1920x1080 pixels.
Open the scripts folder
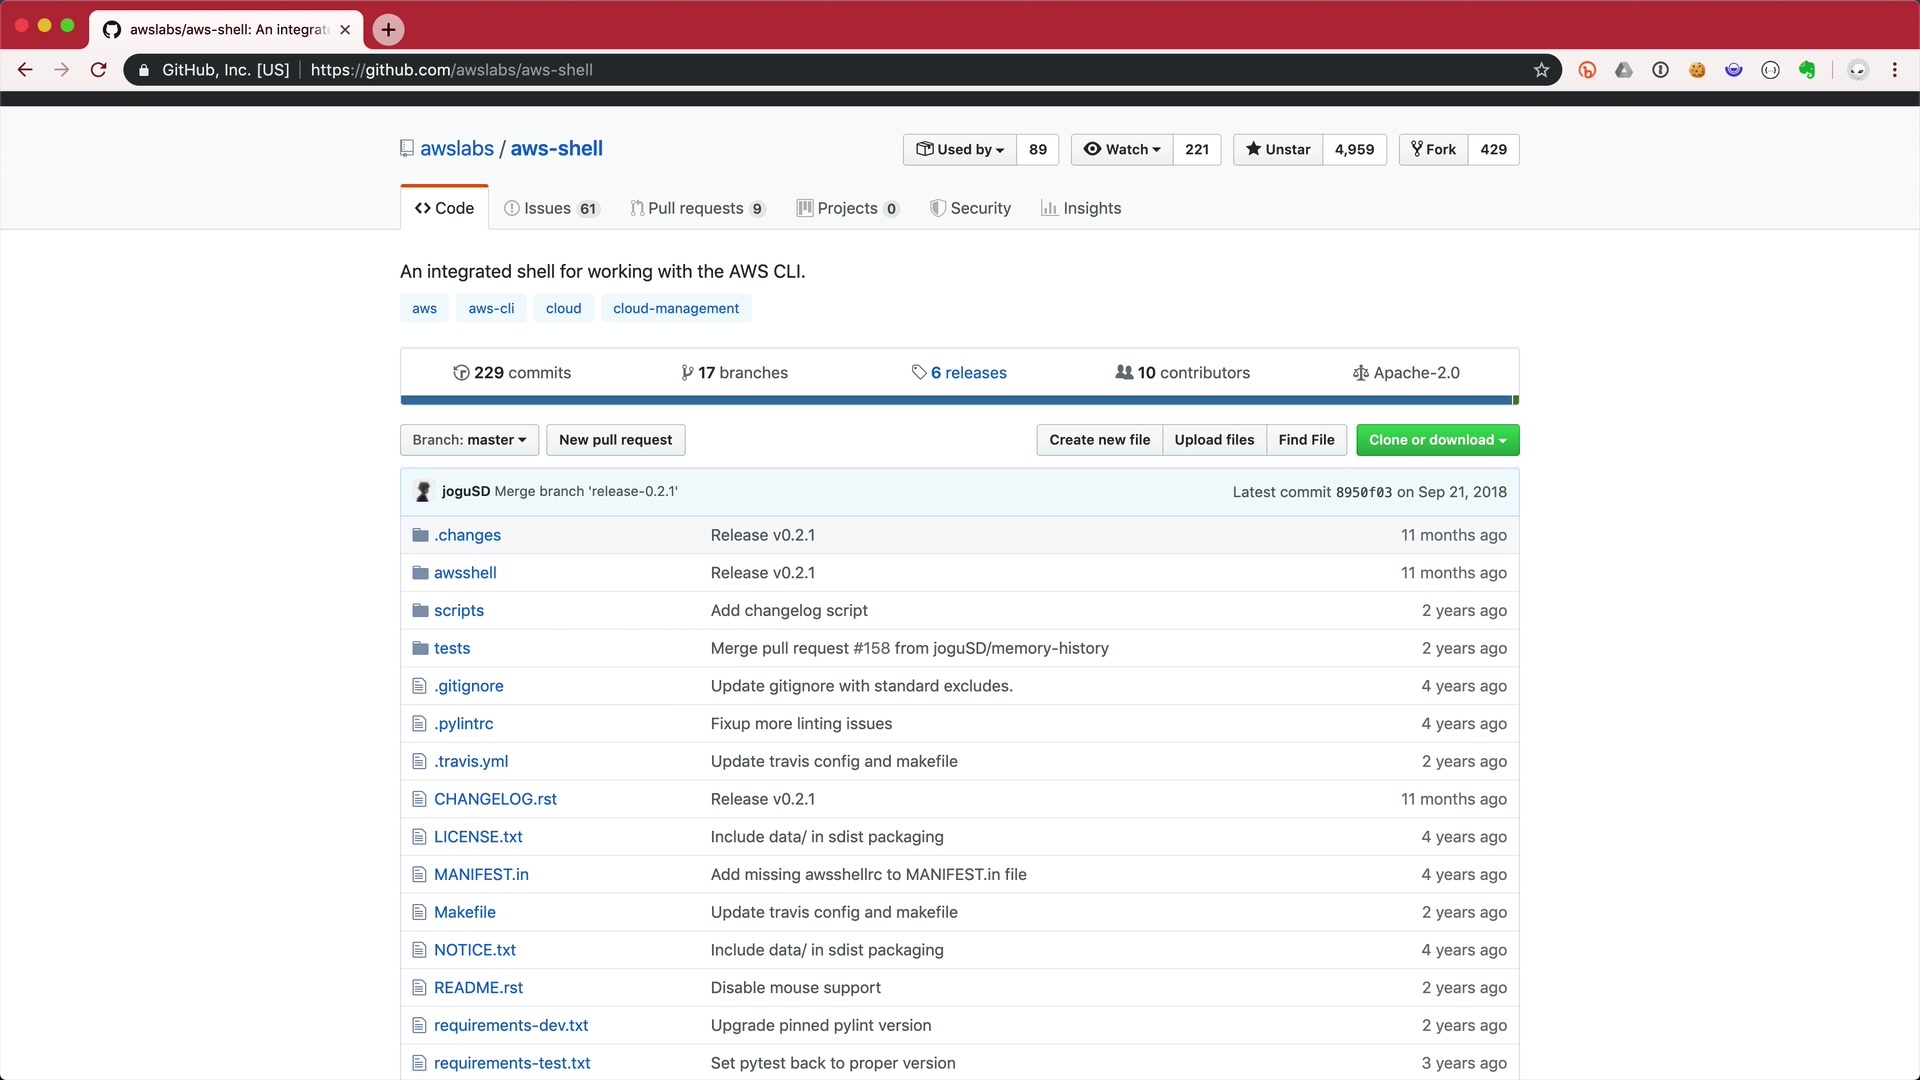tap(458, 611)
